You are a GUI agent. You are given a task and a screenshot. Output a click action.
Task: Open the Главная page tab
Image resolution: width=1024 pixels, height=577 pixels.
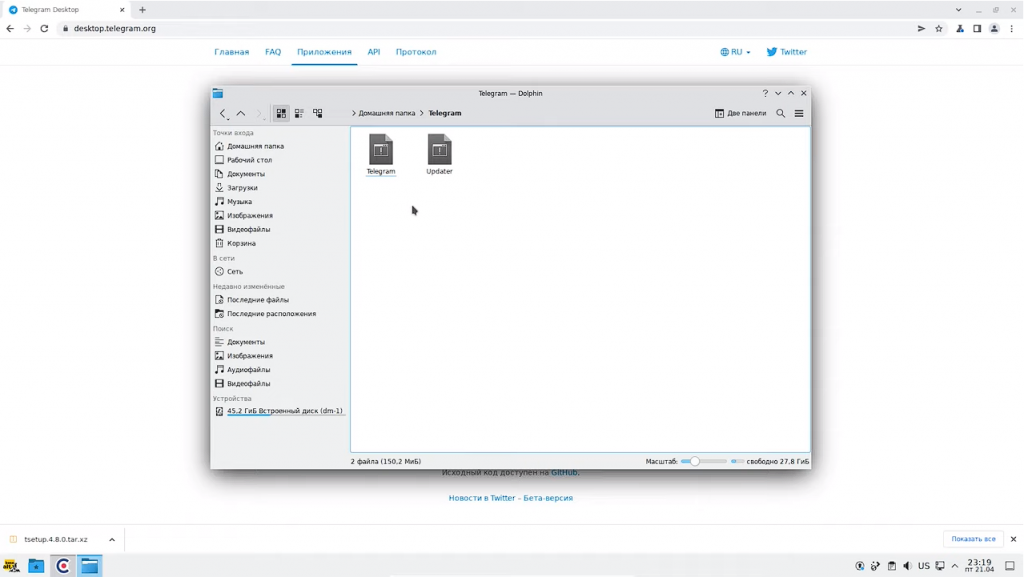(x=232, y=52)
